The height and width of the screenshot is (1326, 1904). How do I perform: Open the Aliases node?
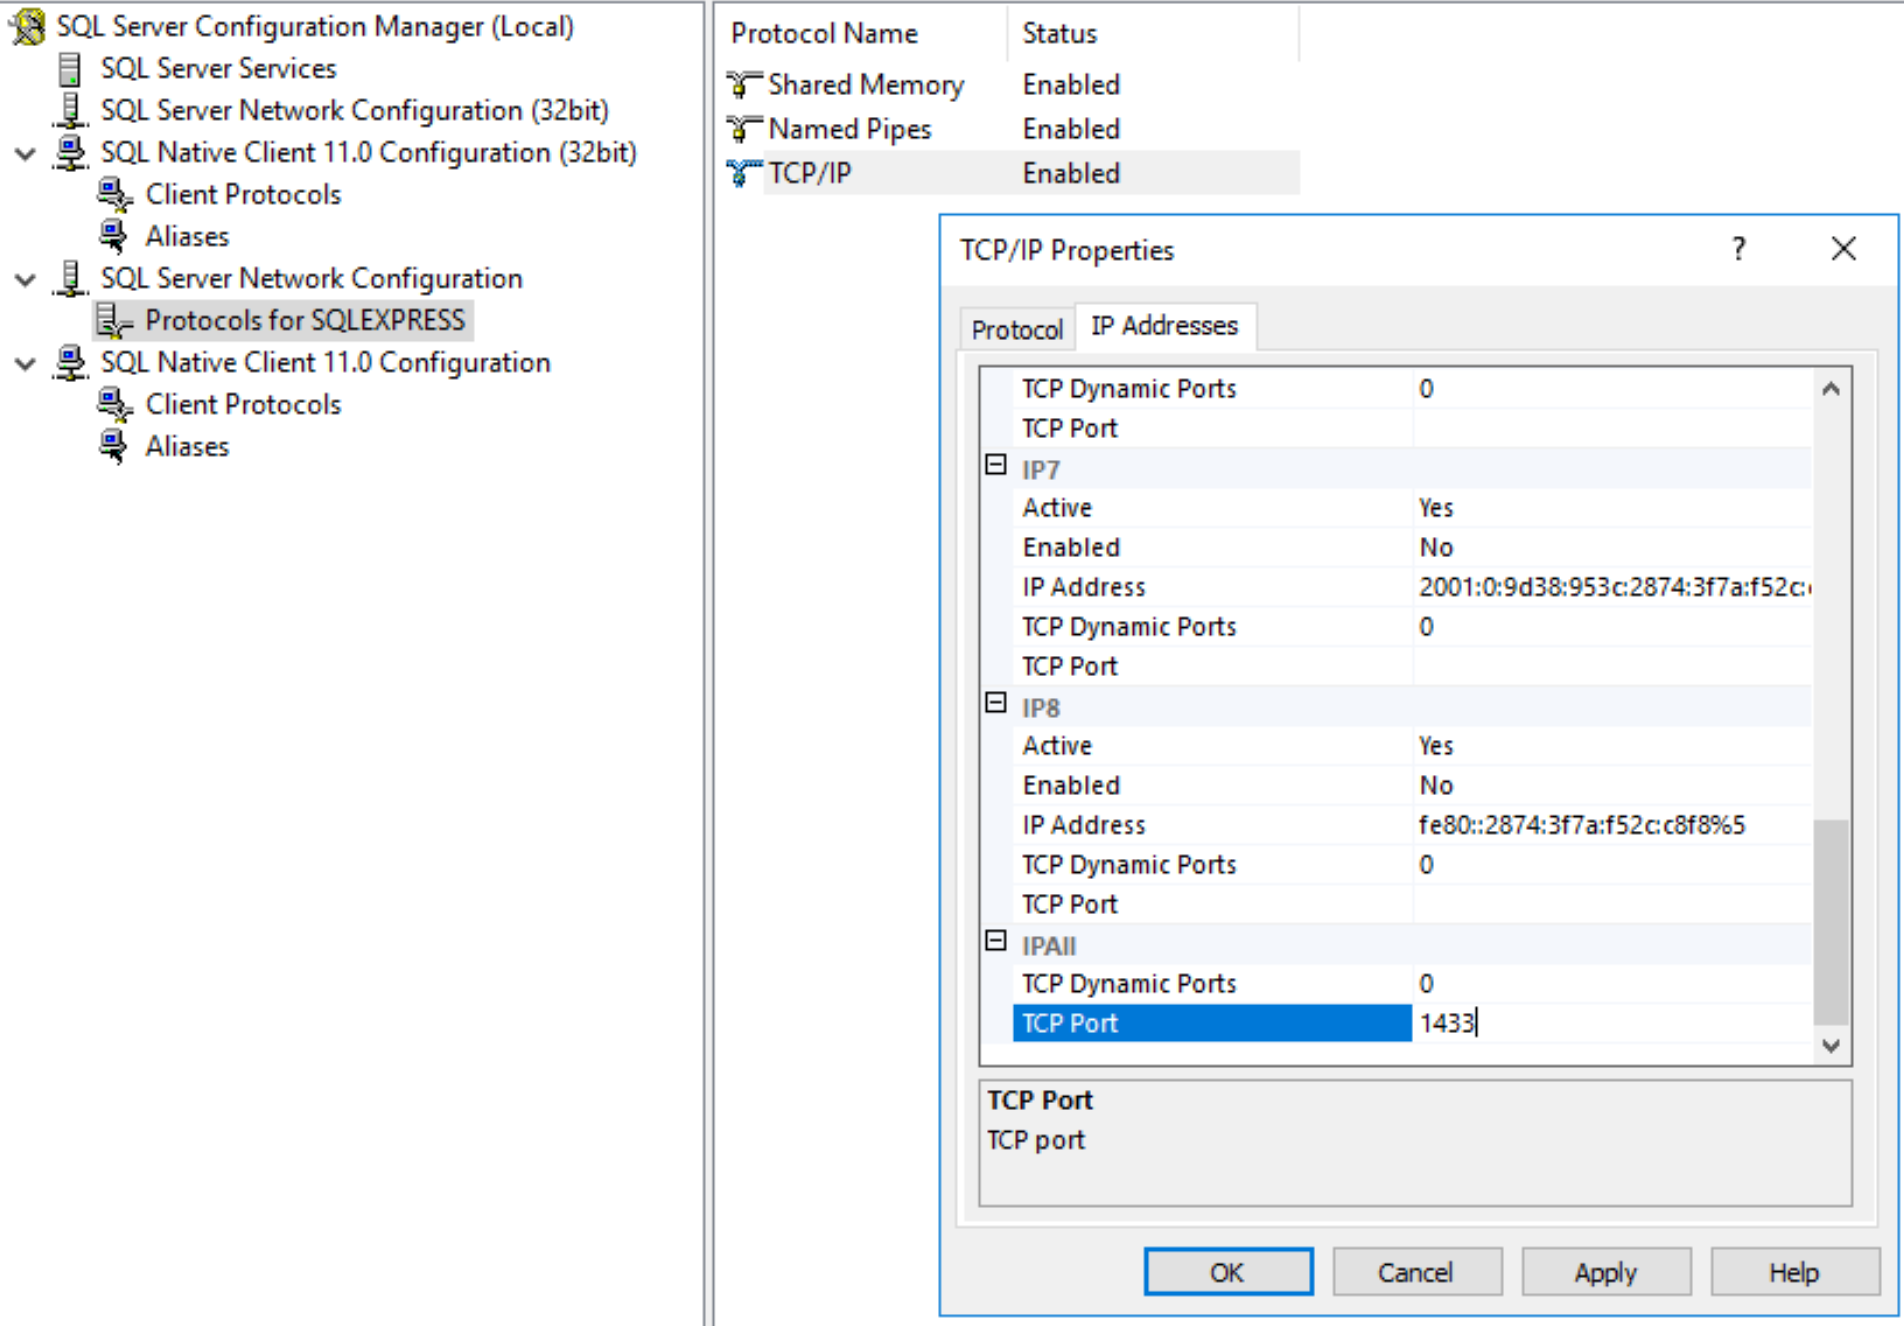tap(187, 446)
